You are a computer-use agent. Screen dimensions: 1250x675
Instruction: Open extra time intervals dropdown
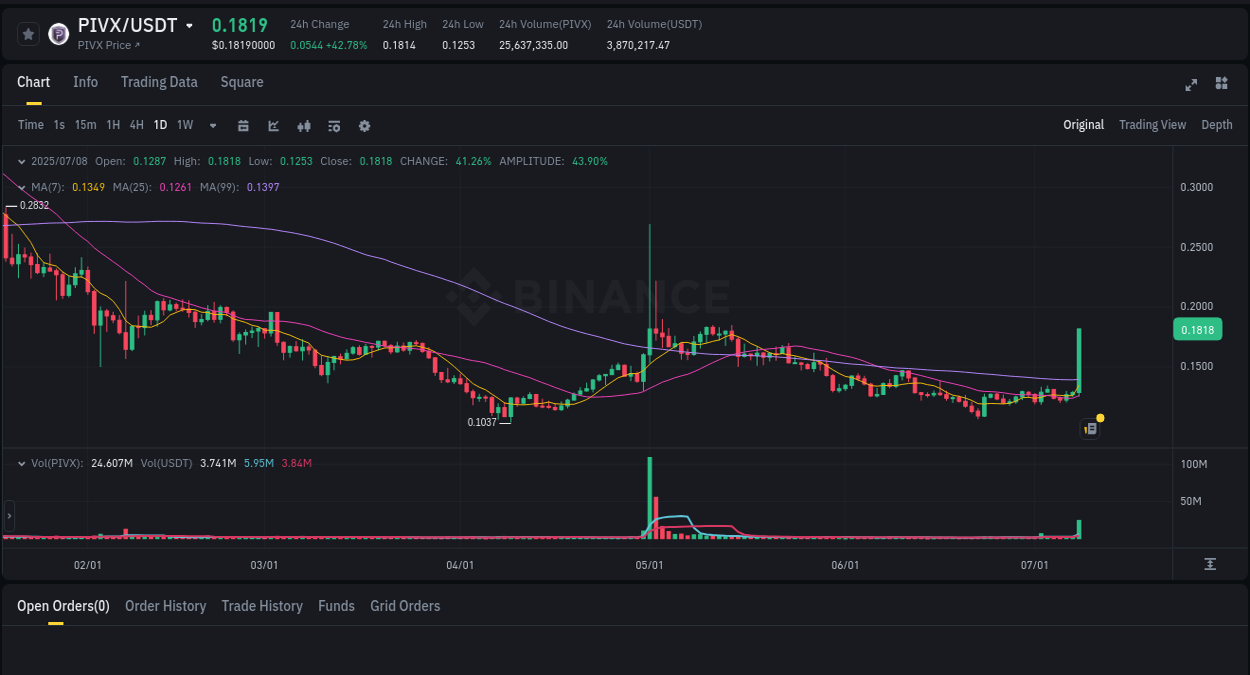[211, 125]
